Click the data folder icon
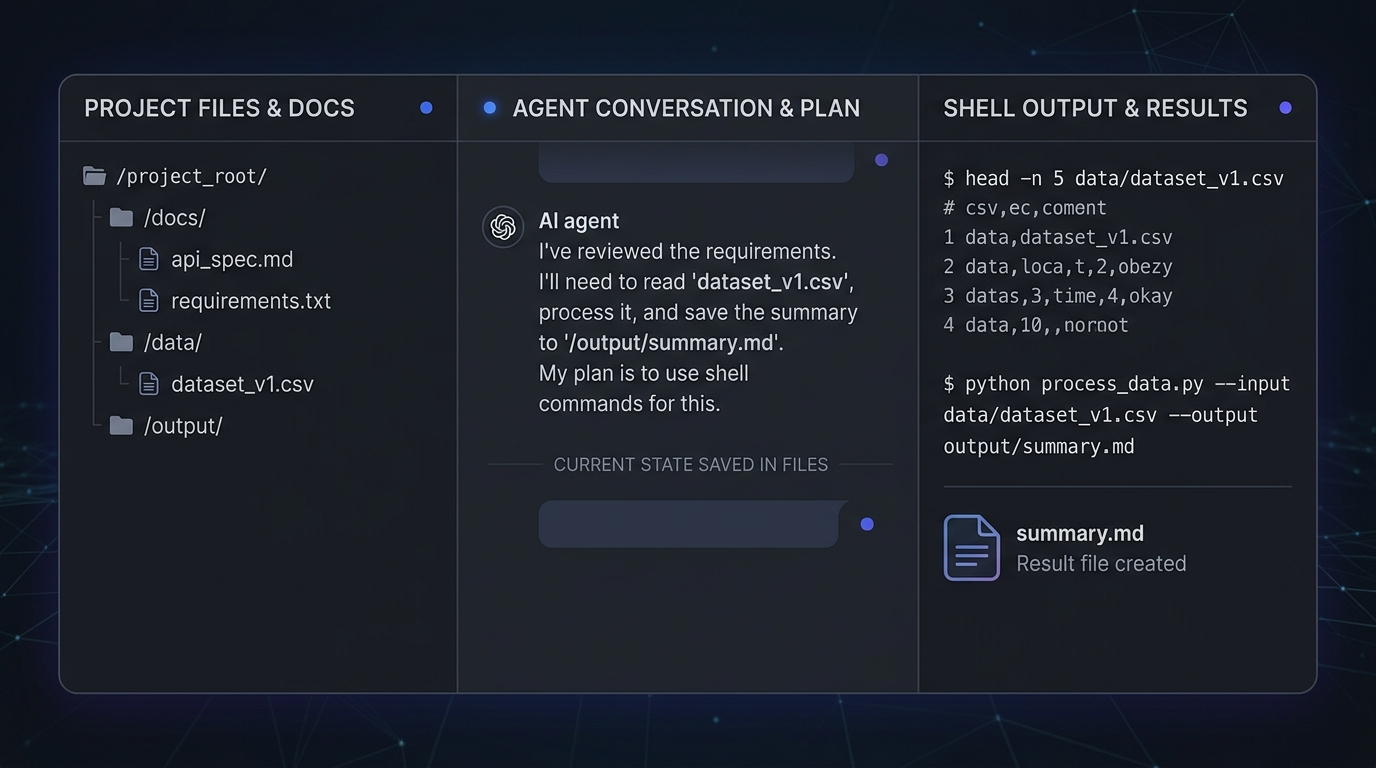The image size is (1376, 768). (121, 343)
